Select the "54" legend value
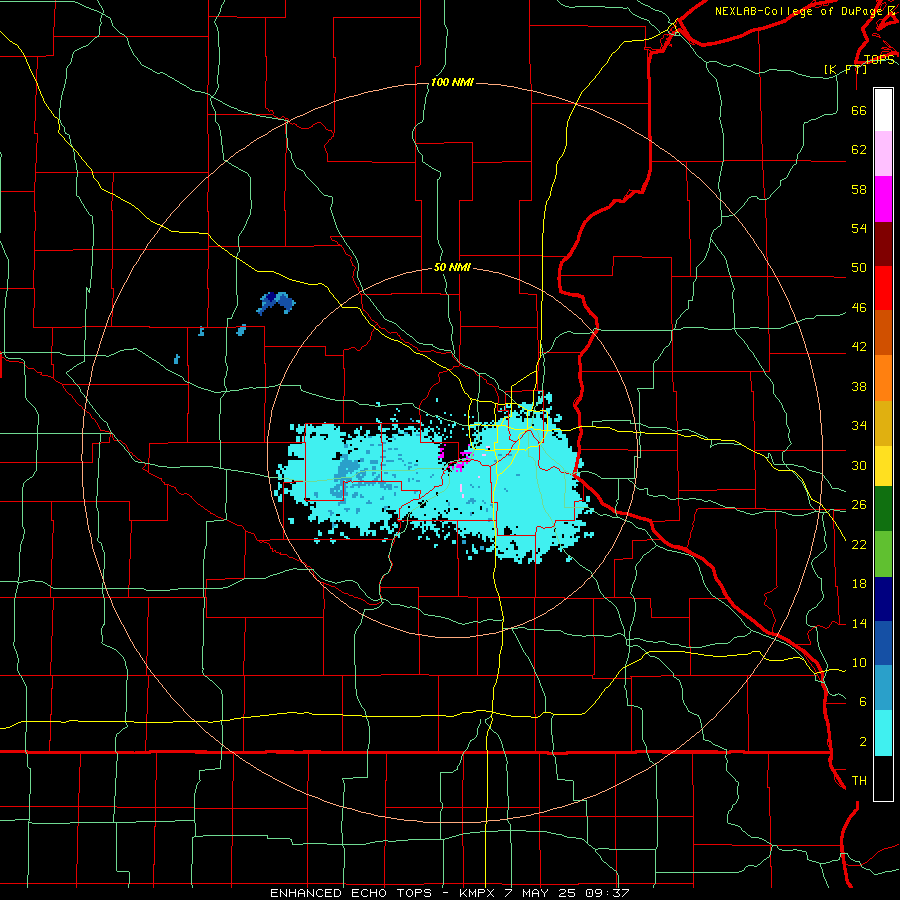The width and height of the screenshot is (900, 900). pyautogui.click(x=859, y=228)
